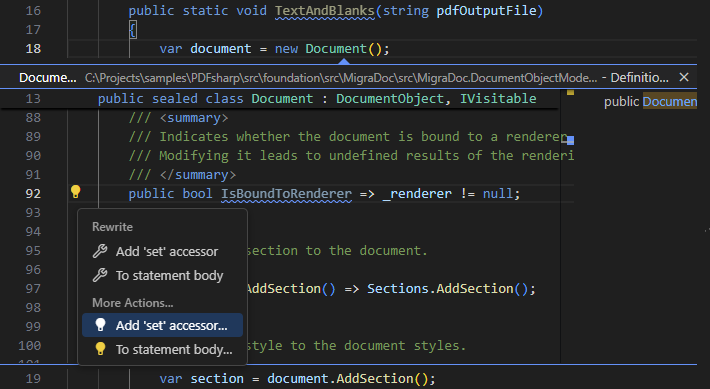Choose To statement body... under More Actions
Screen dimensions: 710x389
click(163, 349)
